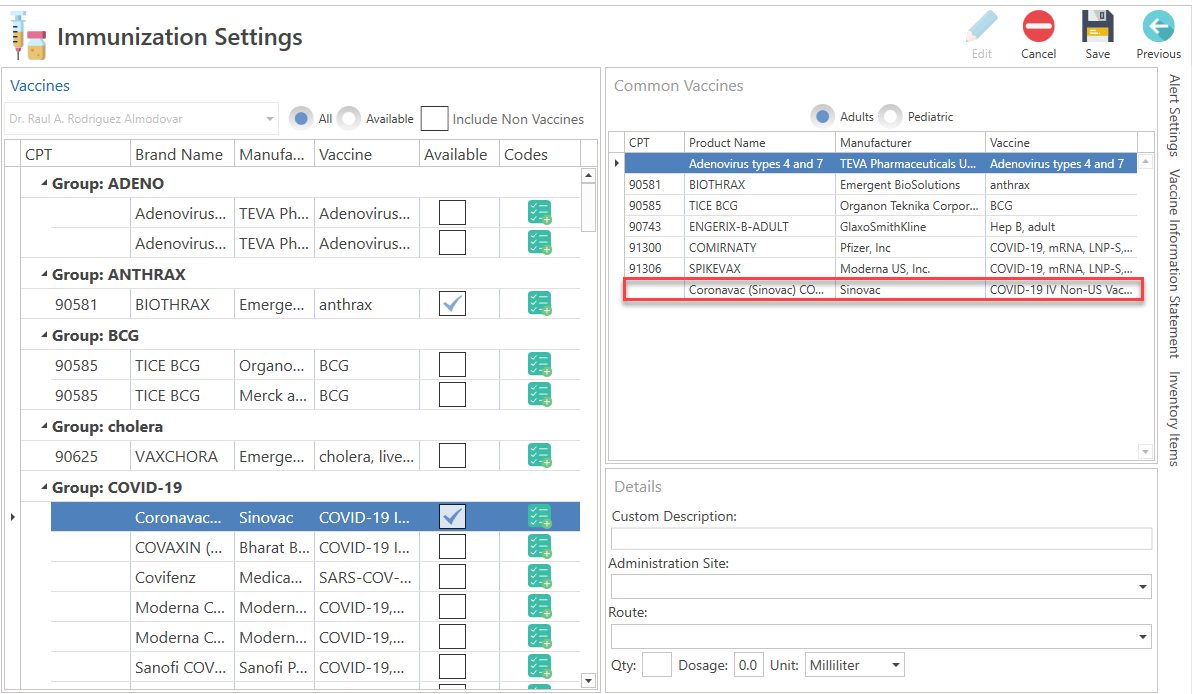Collapse the Group: cholera expander
This screenshot has width=1199, height=694.
coord(44,426)
